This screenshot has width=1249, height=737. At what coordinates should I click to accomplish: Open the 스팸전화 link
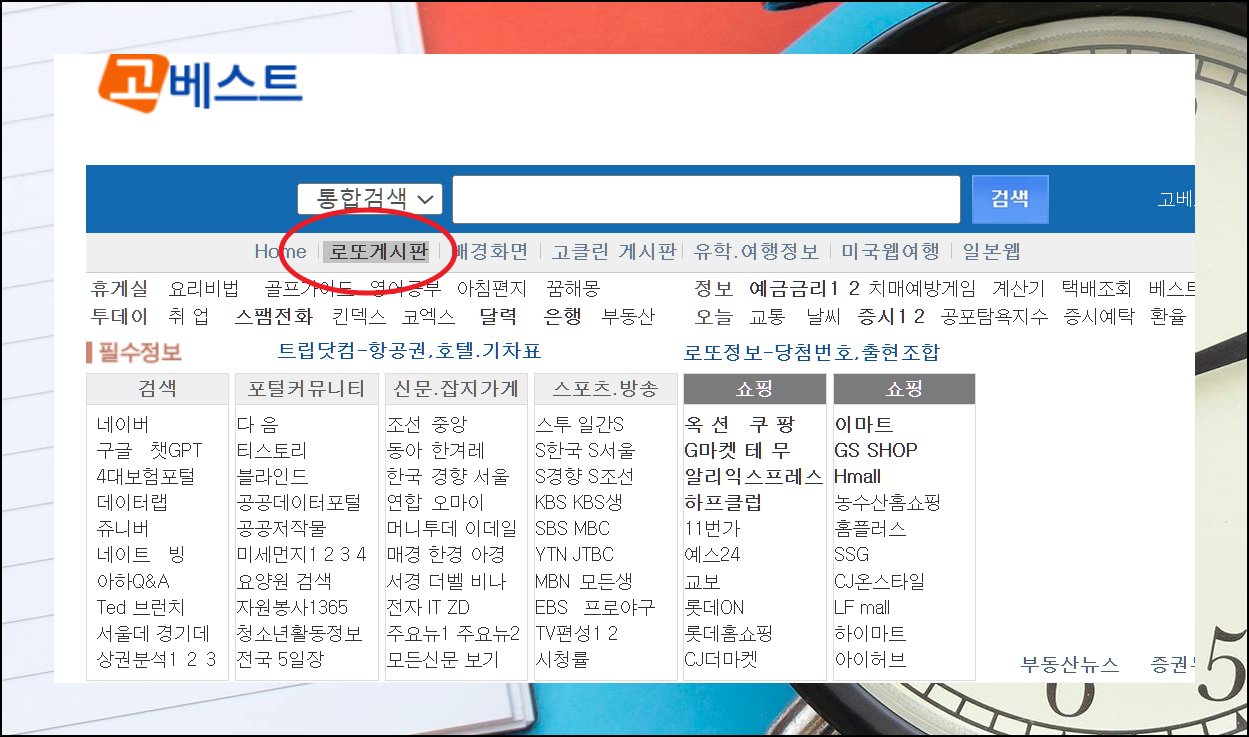[x=274, y=317]
